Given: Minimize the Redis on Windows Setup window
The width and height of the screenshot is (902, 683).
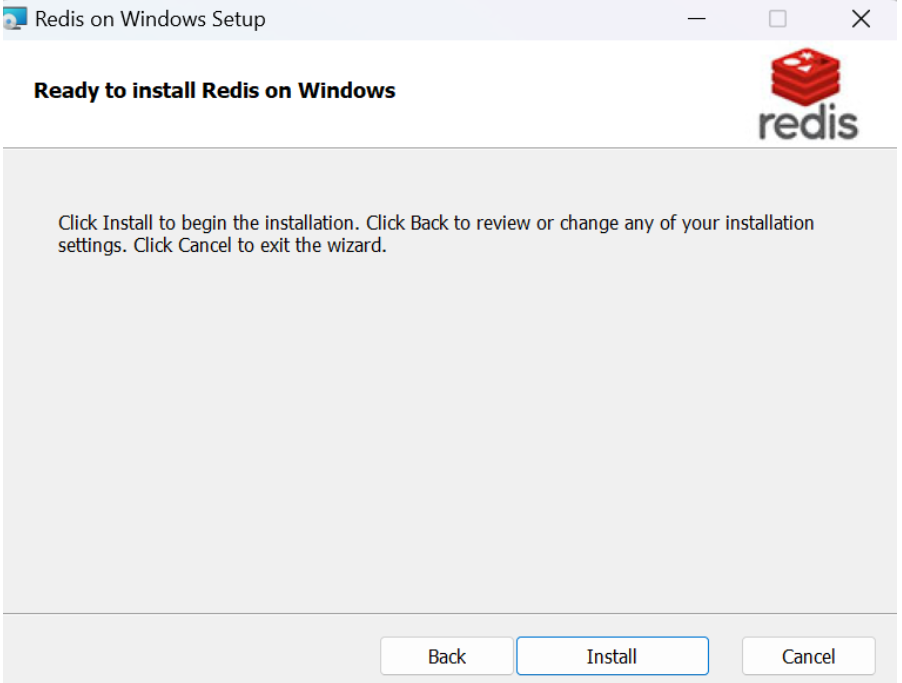Looking at the screenshot, I should pos(696,19).
